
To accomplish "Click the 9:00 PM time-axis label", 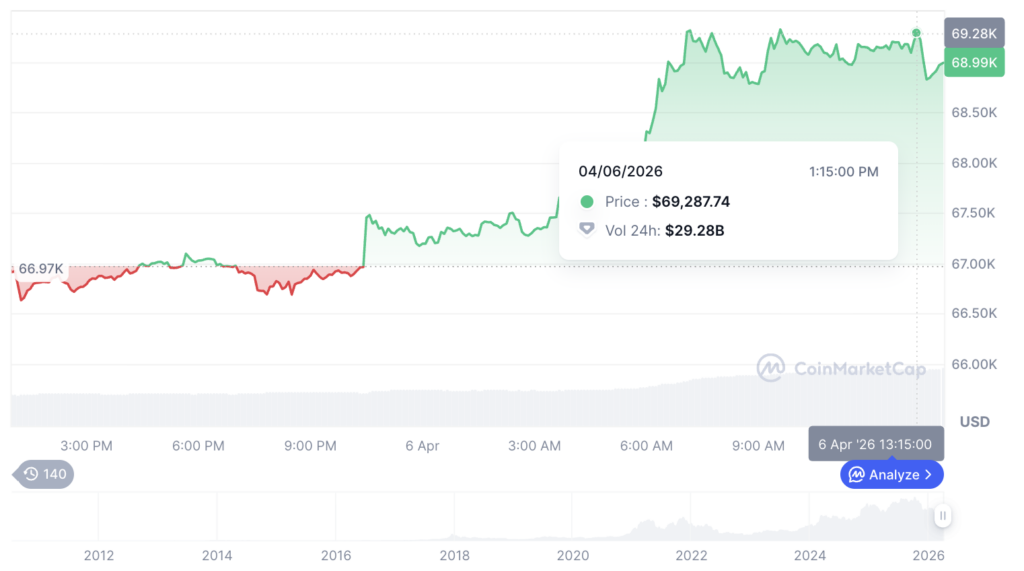I will tap(310, 446).
